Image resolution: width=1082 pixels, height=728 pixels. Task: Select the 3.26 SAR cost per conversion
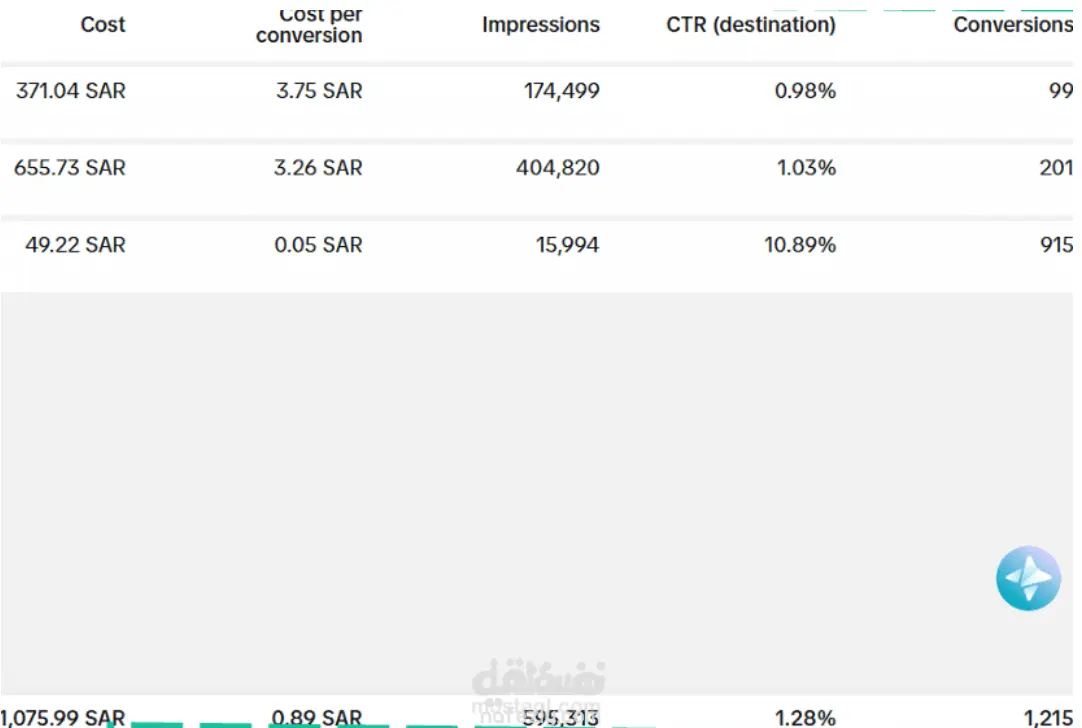click(x=318, y=168)
